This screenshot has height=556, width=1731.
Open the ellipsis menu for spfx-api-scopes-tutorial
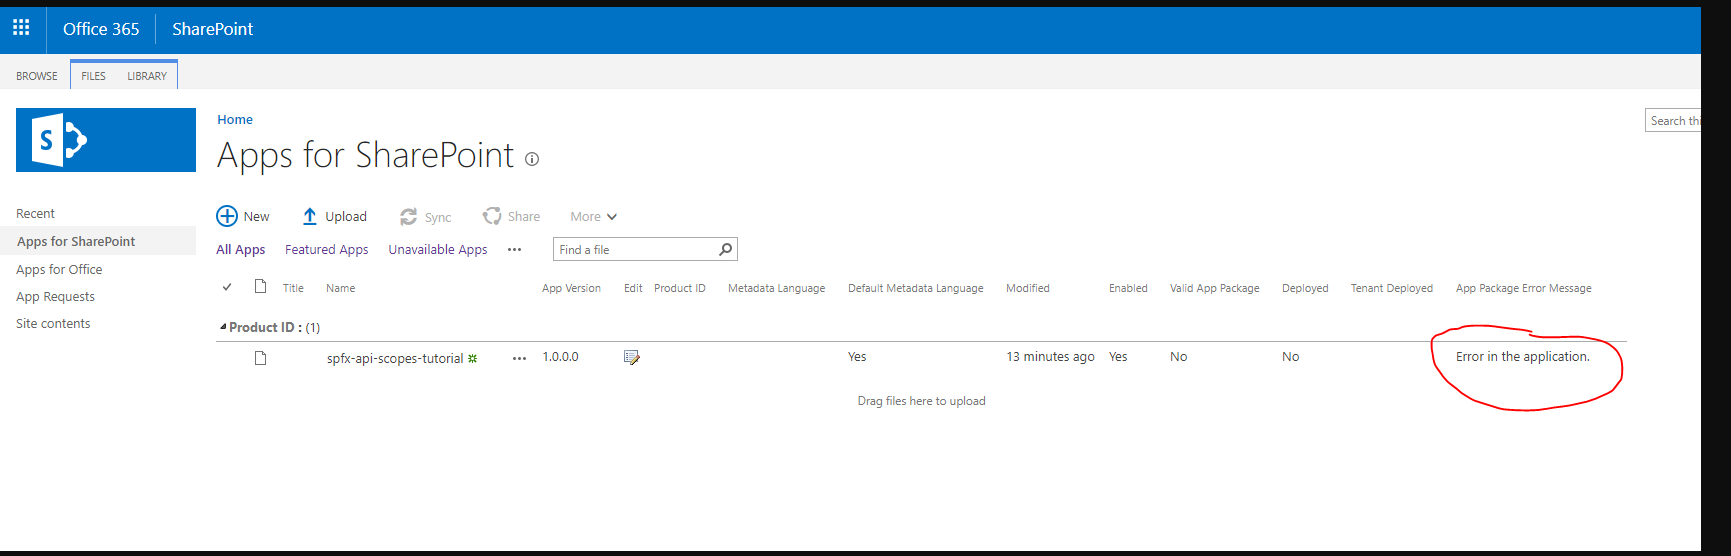(519, 358)
